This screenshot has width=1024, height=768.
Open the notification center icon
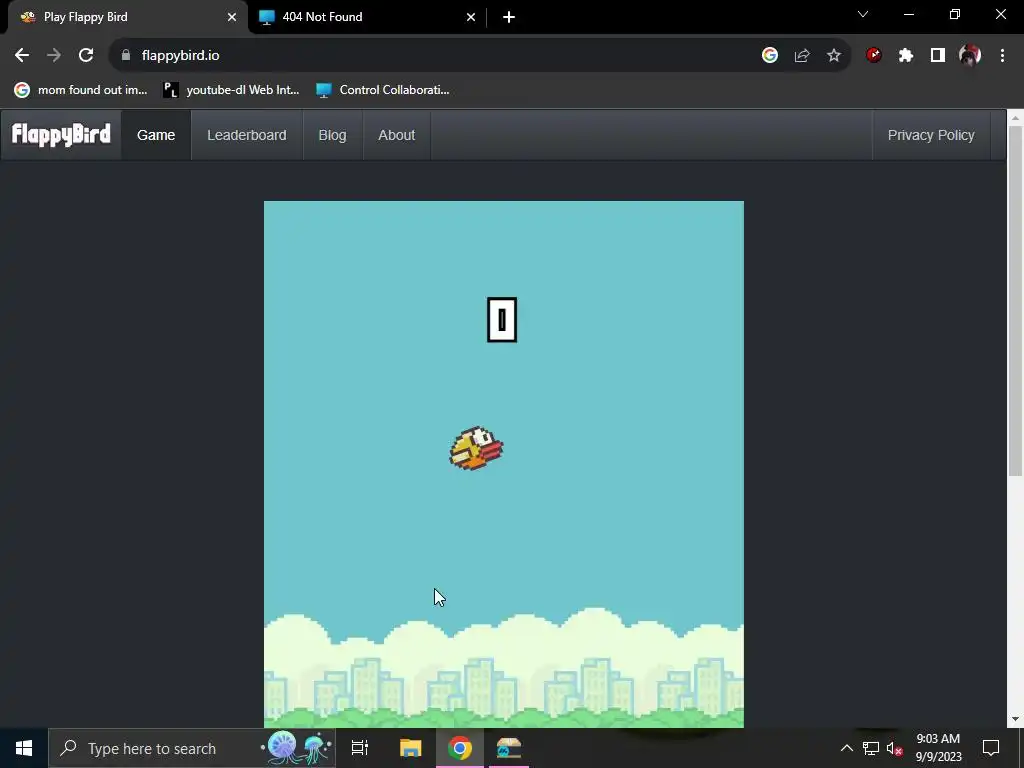991,748
